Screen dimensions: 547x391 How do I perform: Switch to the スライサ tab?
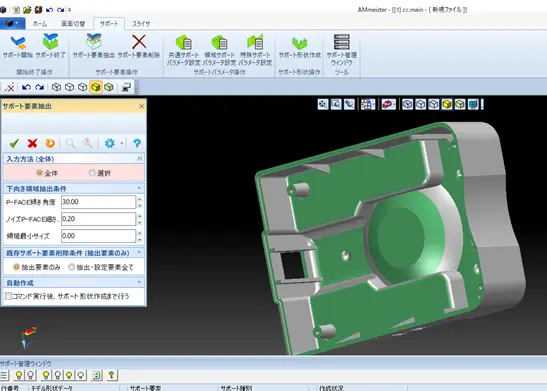pyautogui.click(x=141, y=24)
